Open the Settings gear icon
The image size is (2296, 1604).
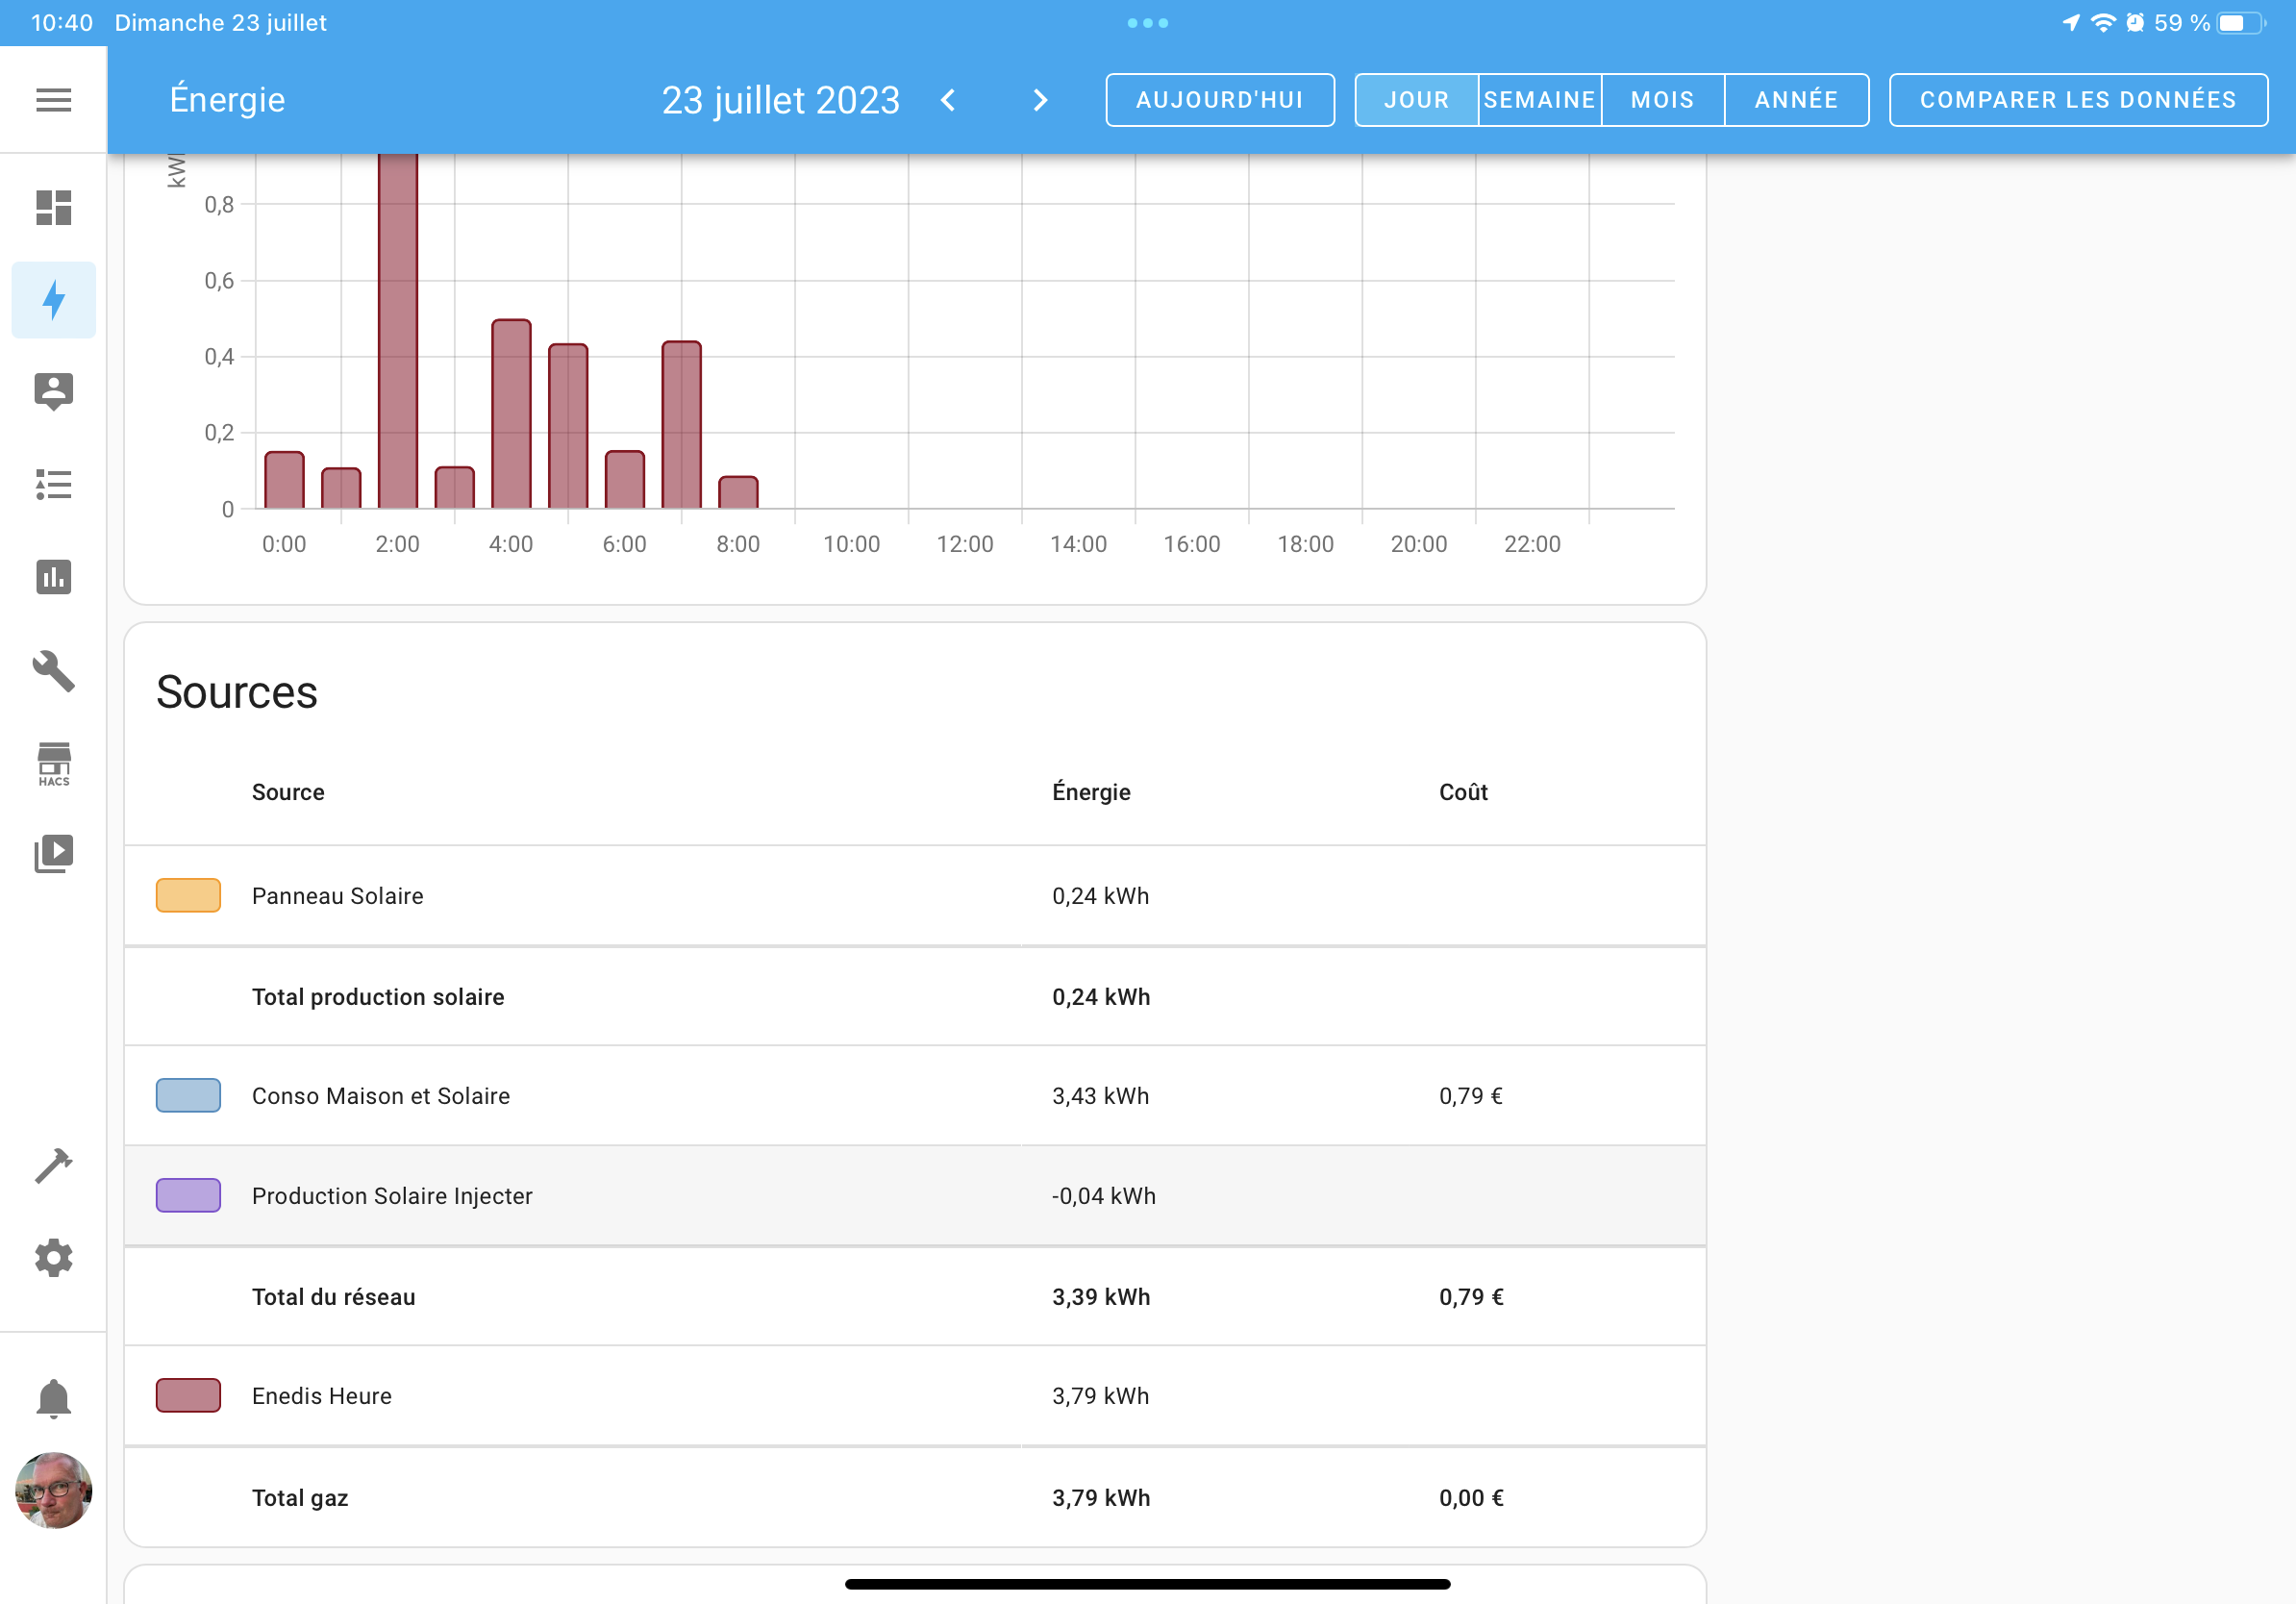pos(53,1258)
